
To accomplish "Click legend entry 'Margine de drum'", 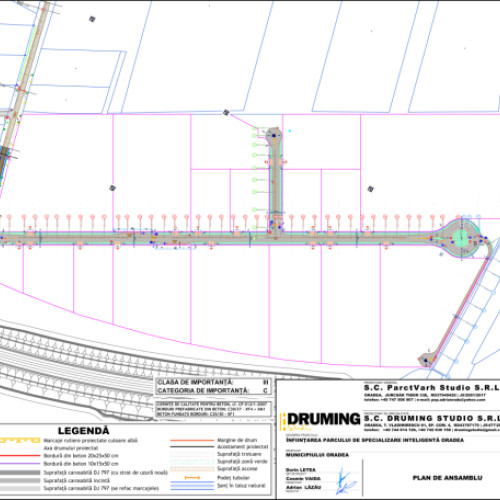I will [x=237, y=440].
